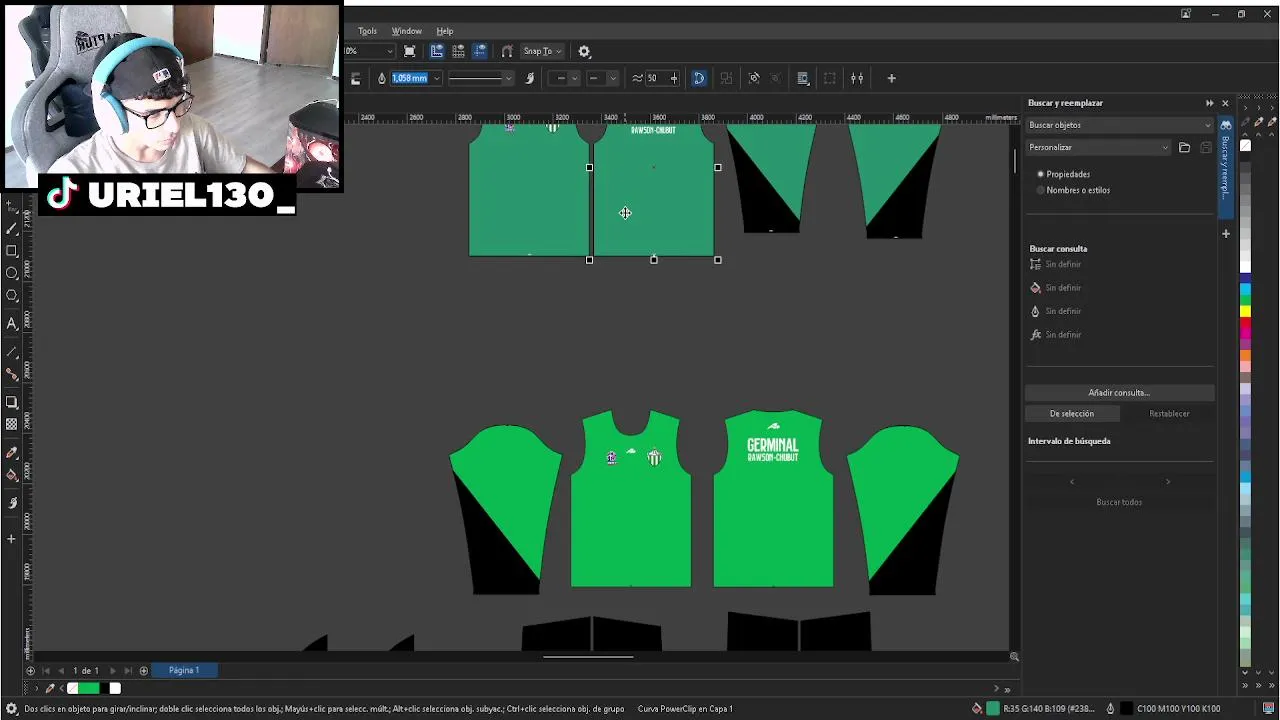Toggle show grid icon
1280x720 pixels.
click(x=458, y=51)
